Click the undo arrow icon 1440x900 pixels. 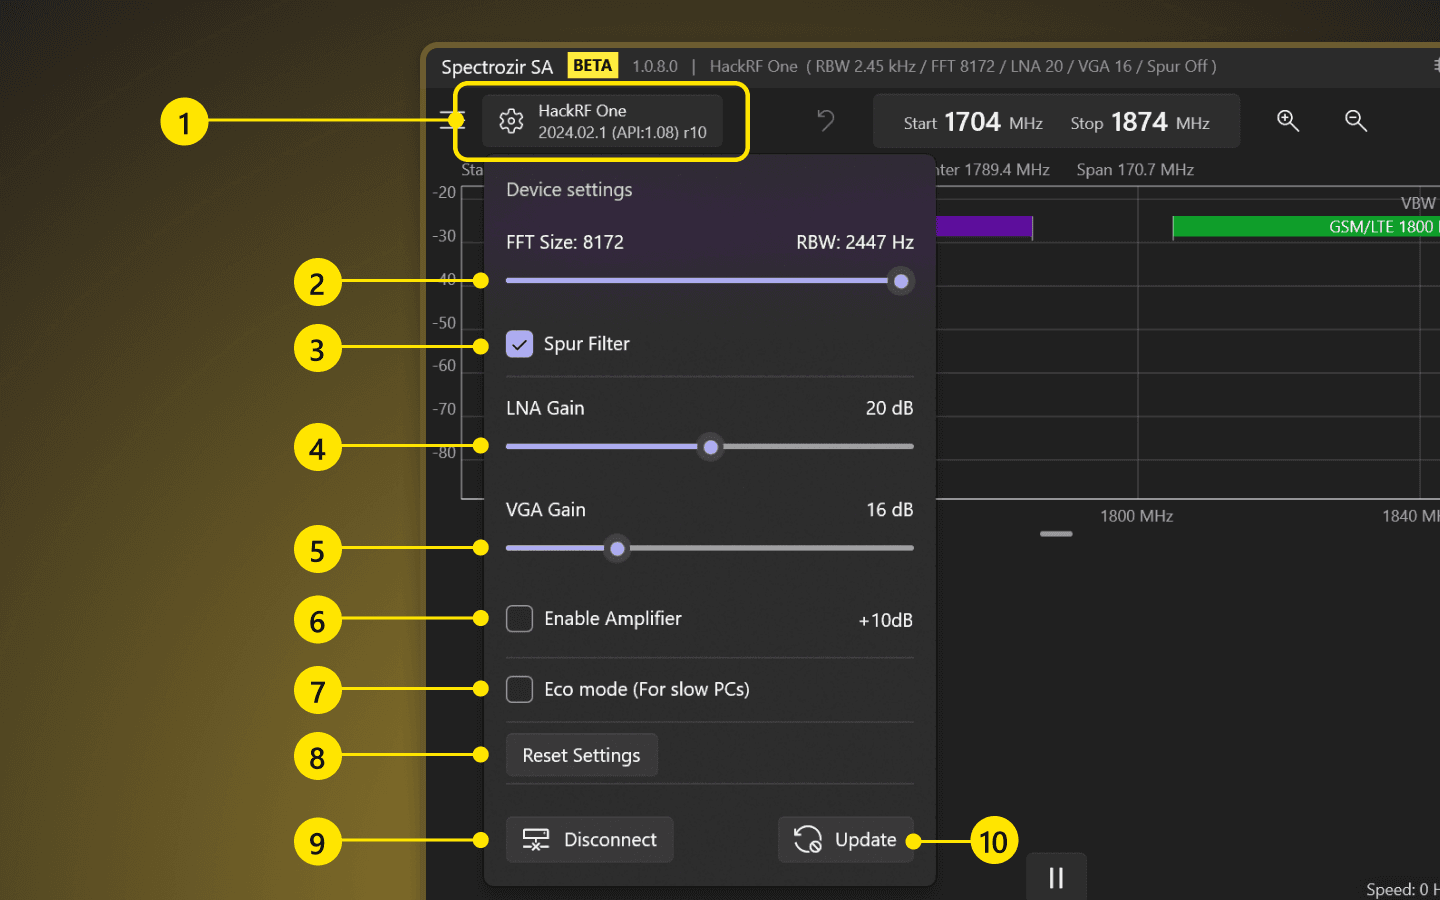pos(826,121)
